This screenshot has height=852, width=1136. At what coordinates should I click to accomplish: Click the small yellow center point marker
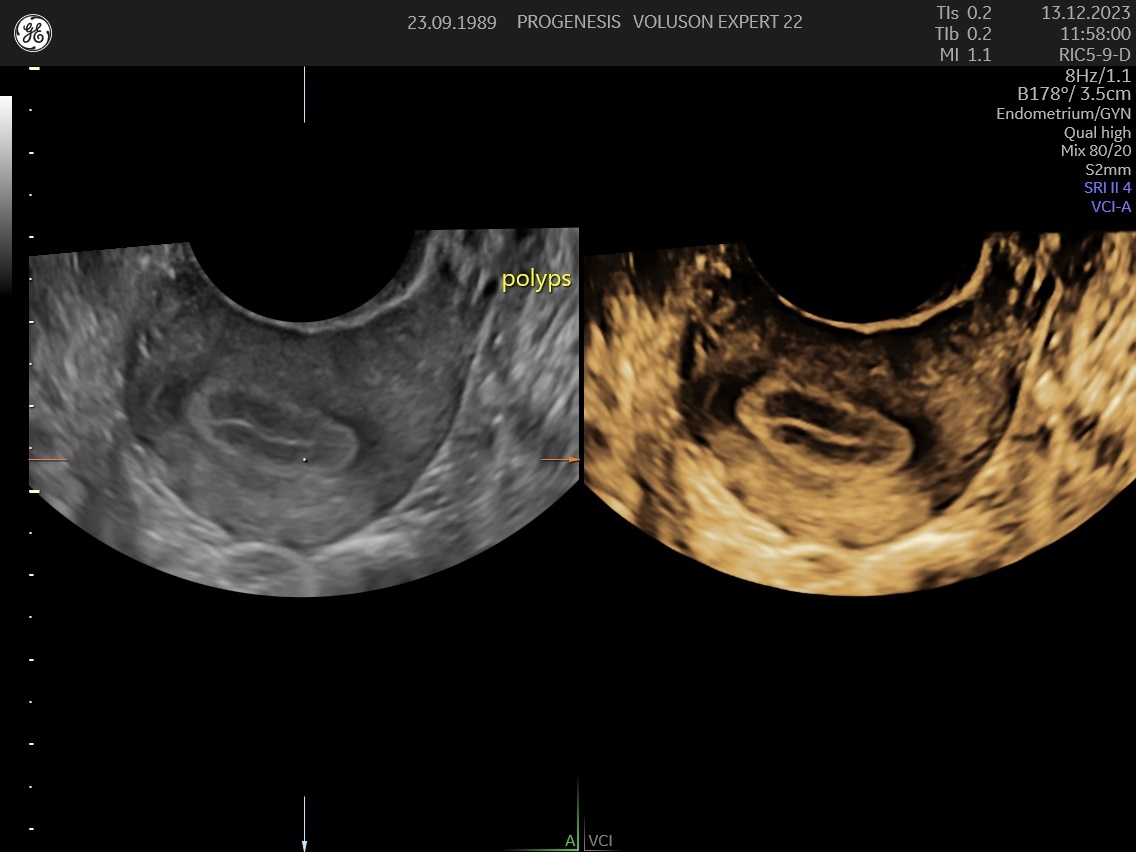pyautogui.click(x=304, y=460)
